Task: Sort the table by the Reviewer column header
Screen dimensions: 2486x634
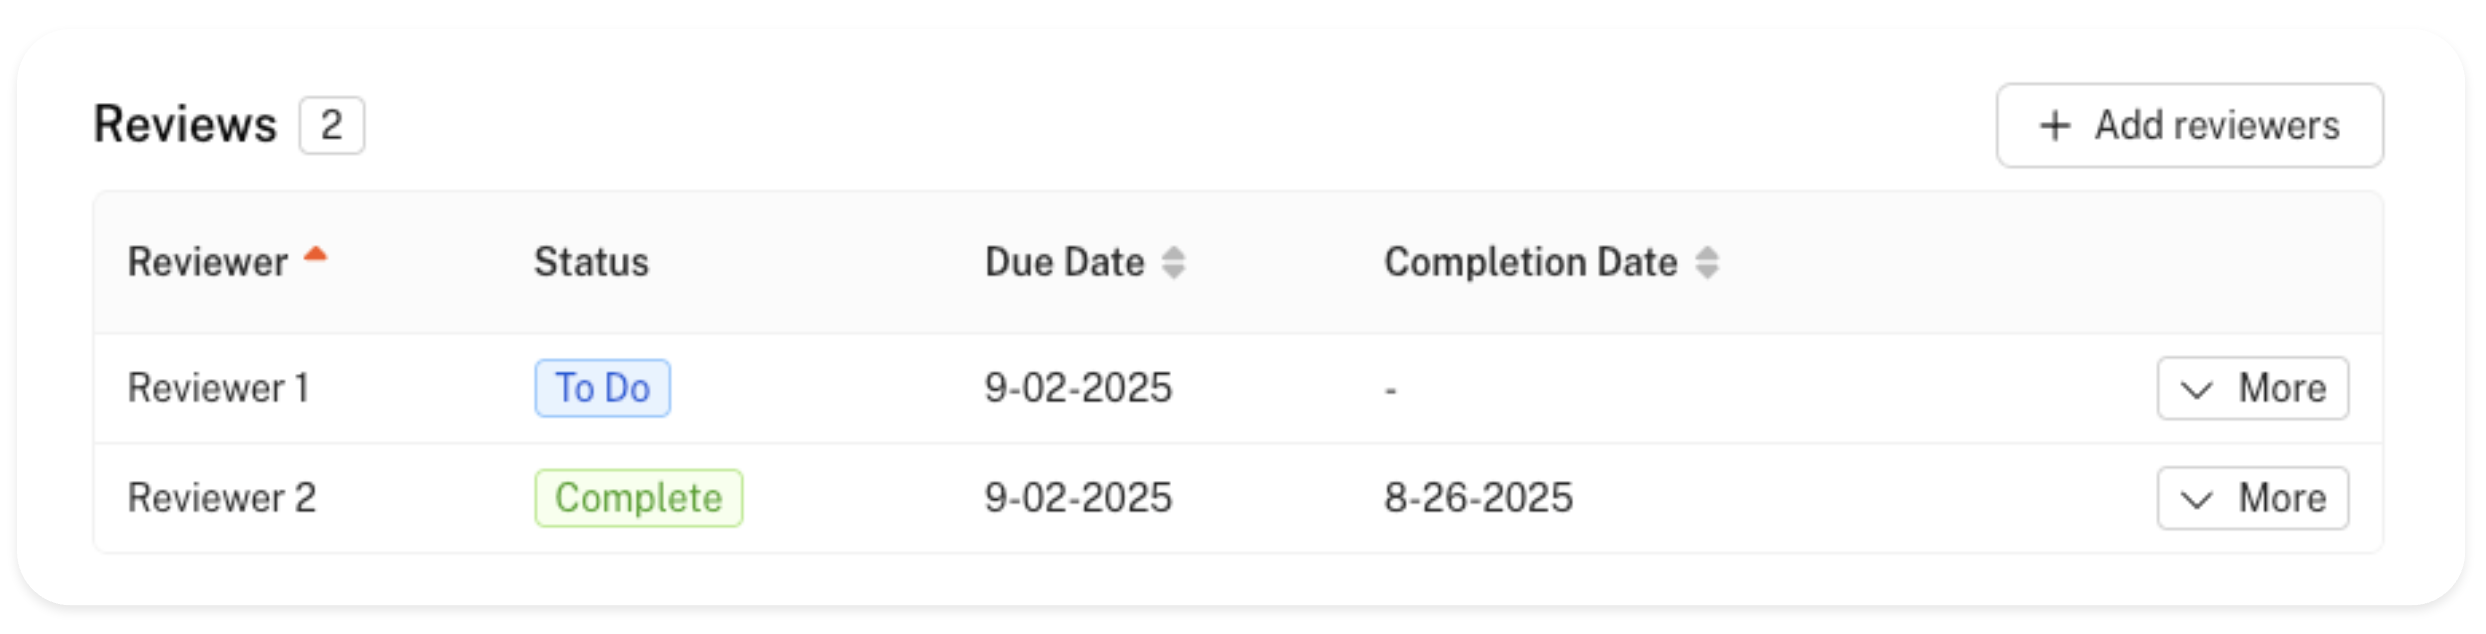Action: (207, 262)
